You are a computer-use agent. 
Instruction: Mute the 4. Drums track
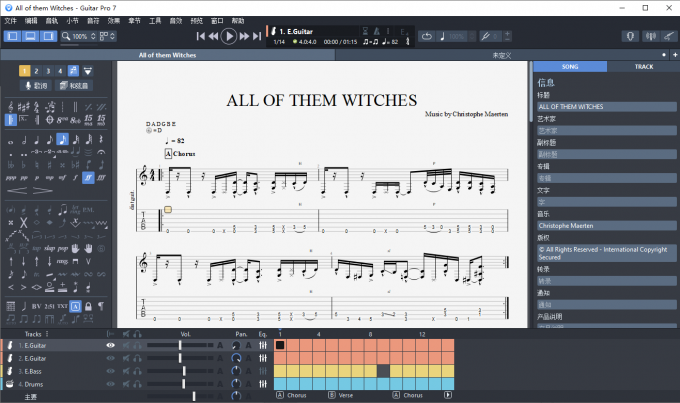click(124, 384)
